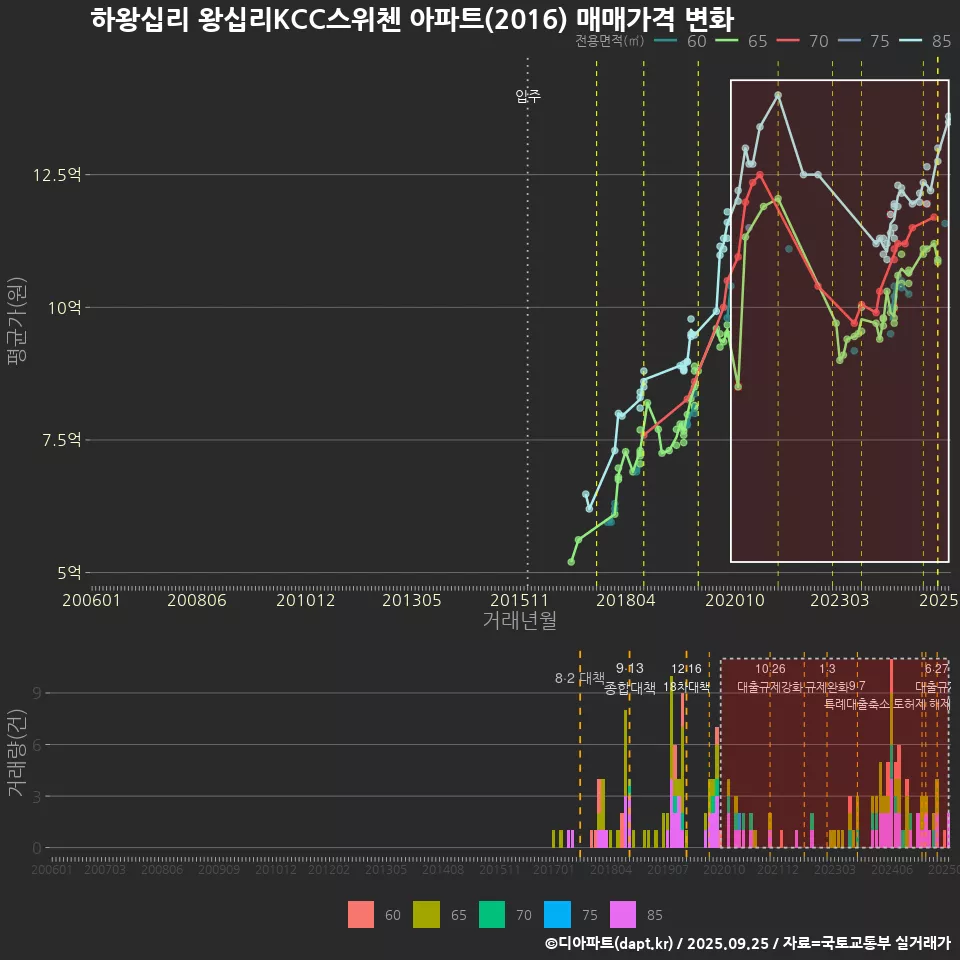960x960 pixels.
Task: Select the olive 65 swatch in bottom legend
Action: (x=427, y=914)
